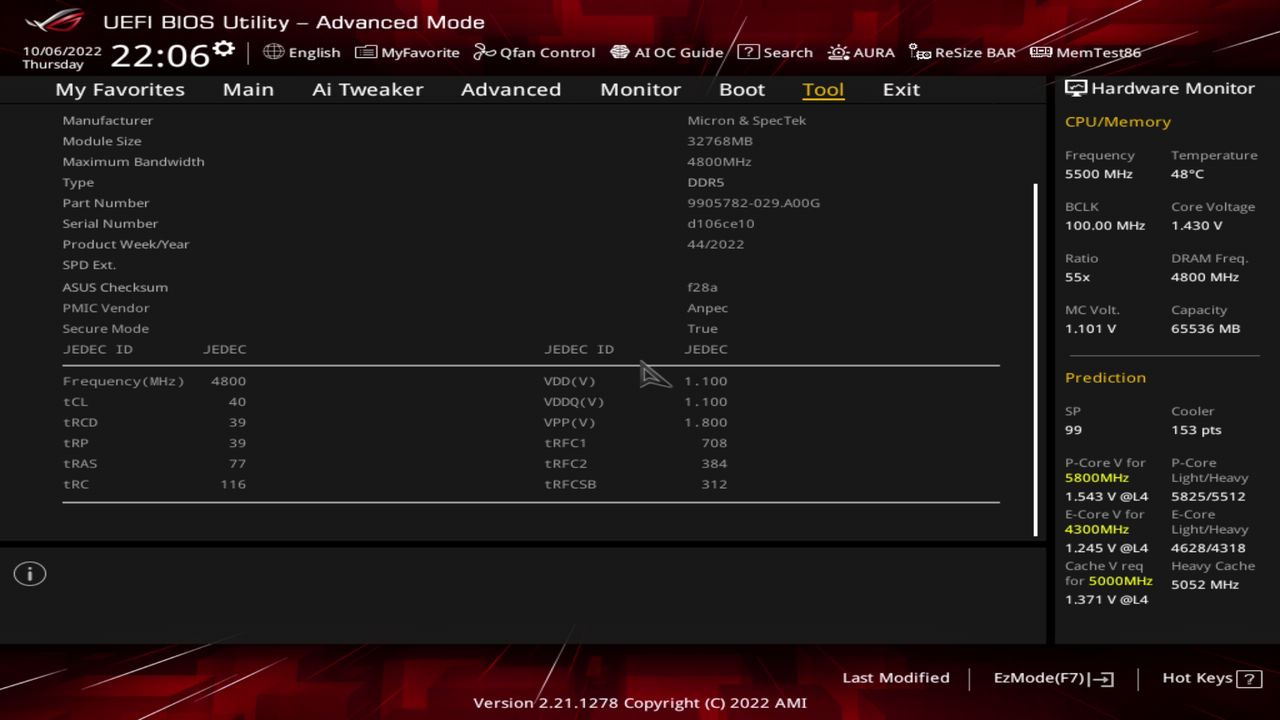The width and height of the screenshot is (1280, 720).
Task: Open the Boot tab
Action: 742,89
